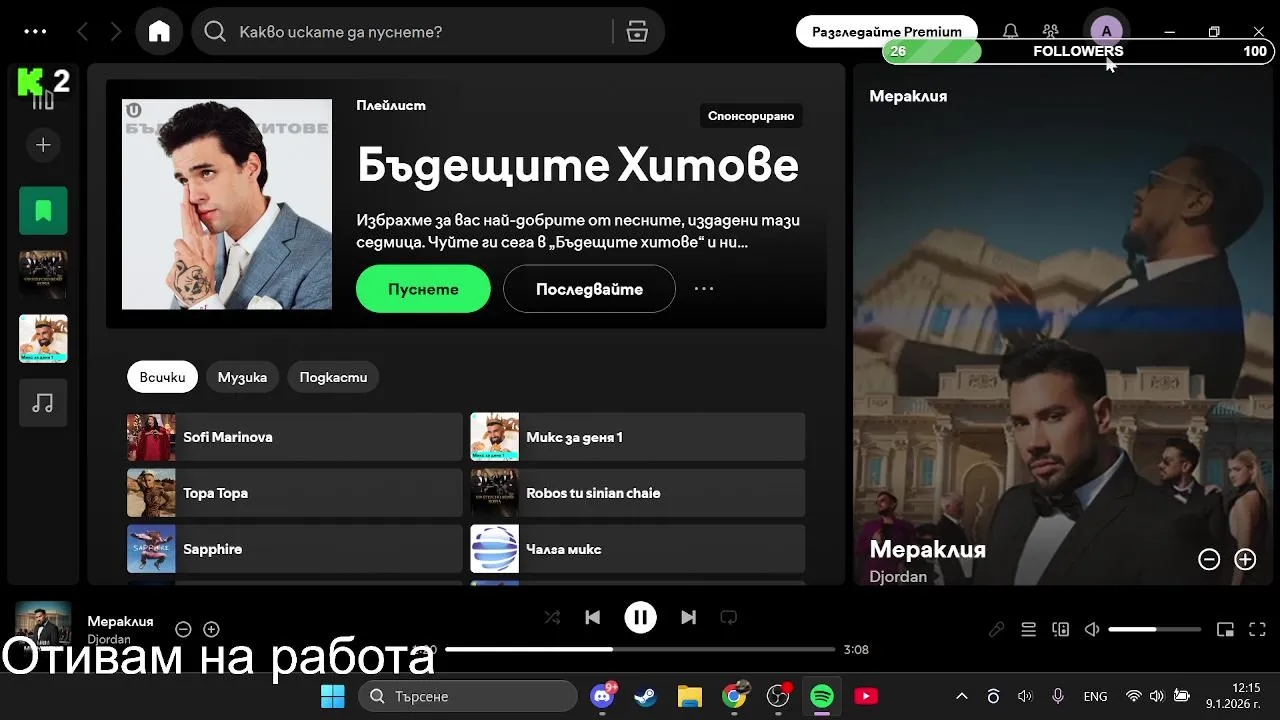Click the plus icon in Now Playing panel
The height and width of the screenshot is (720, 1280).
pos(1245,560)
